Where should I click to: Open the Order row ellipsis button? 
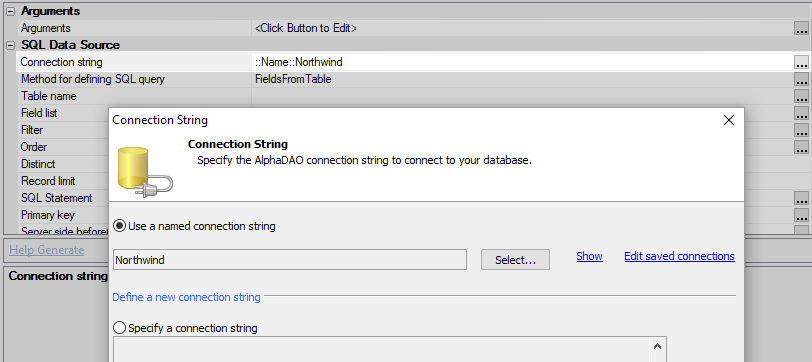point(801,147)
